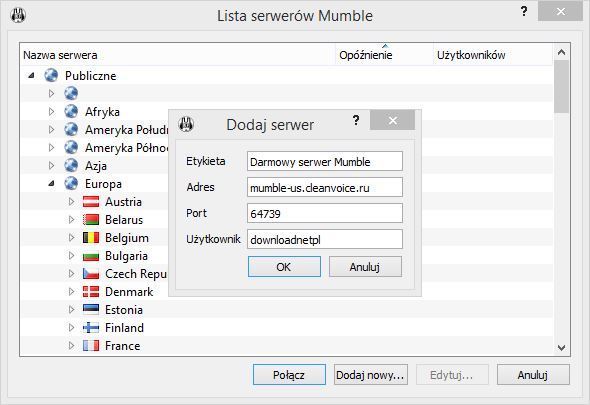Expand the France server list
The image size is (590, 405).
click(71, 346)
